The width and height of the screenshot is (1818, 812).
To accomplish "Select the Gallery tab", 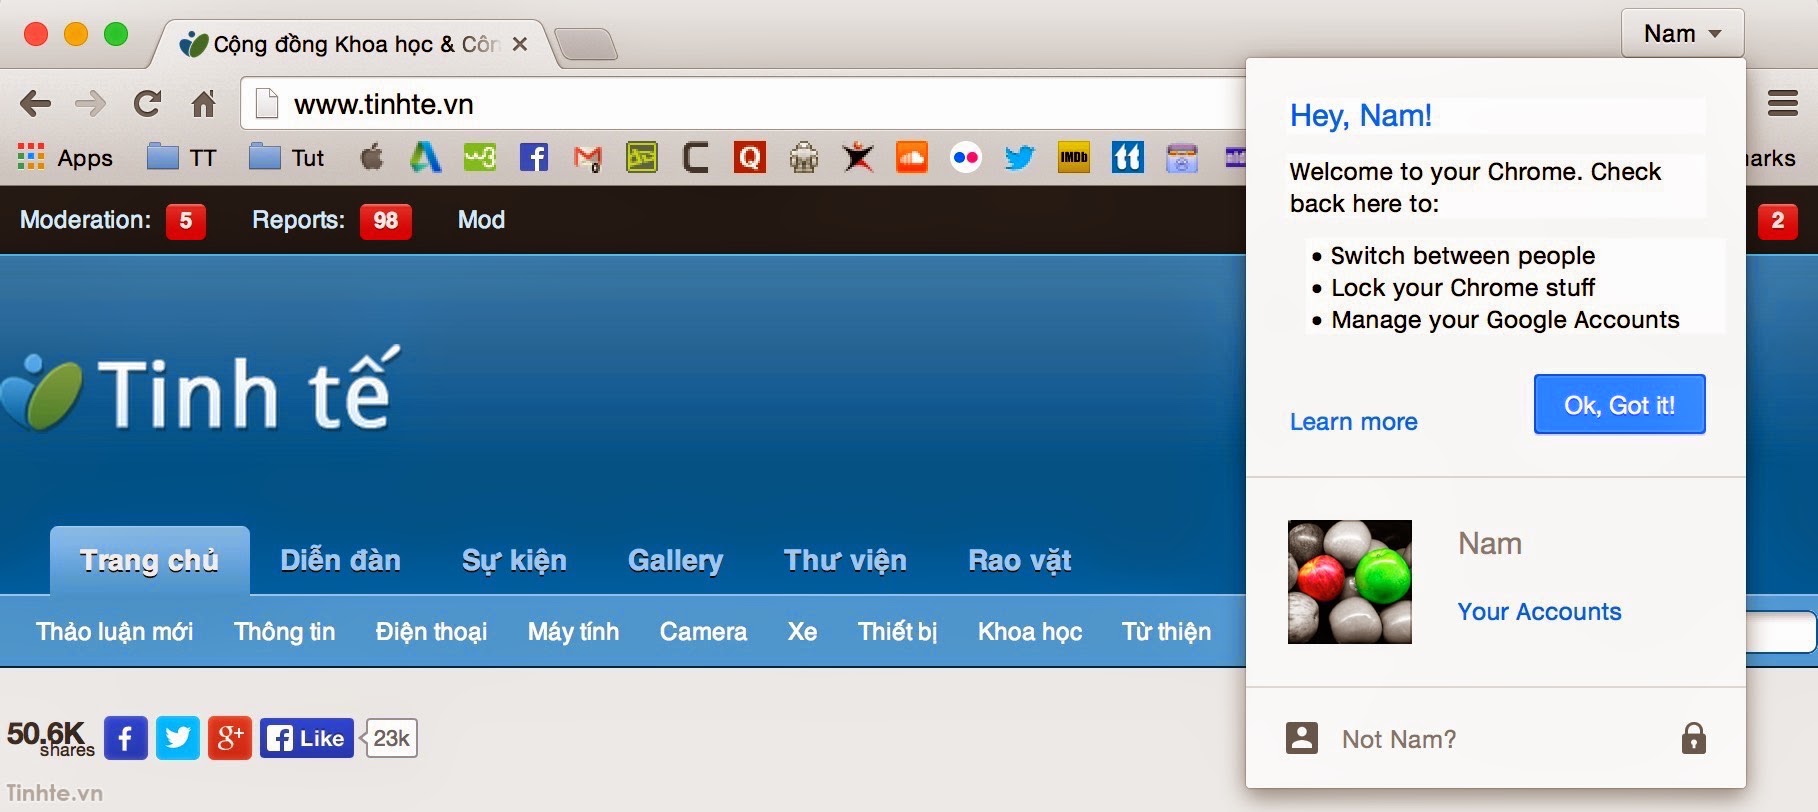I will [x=675, y=560].
